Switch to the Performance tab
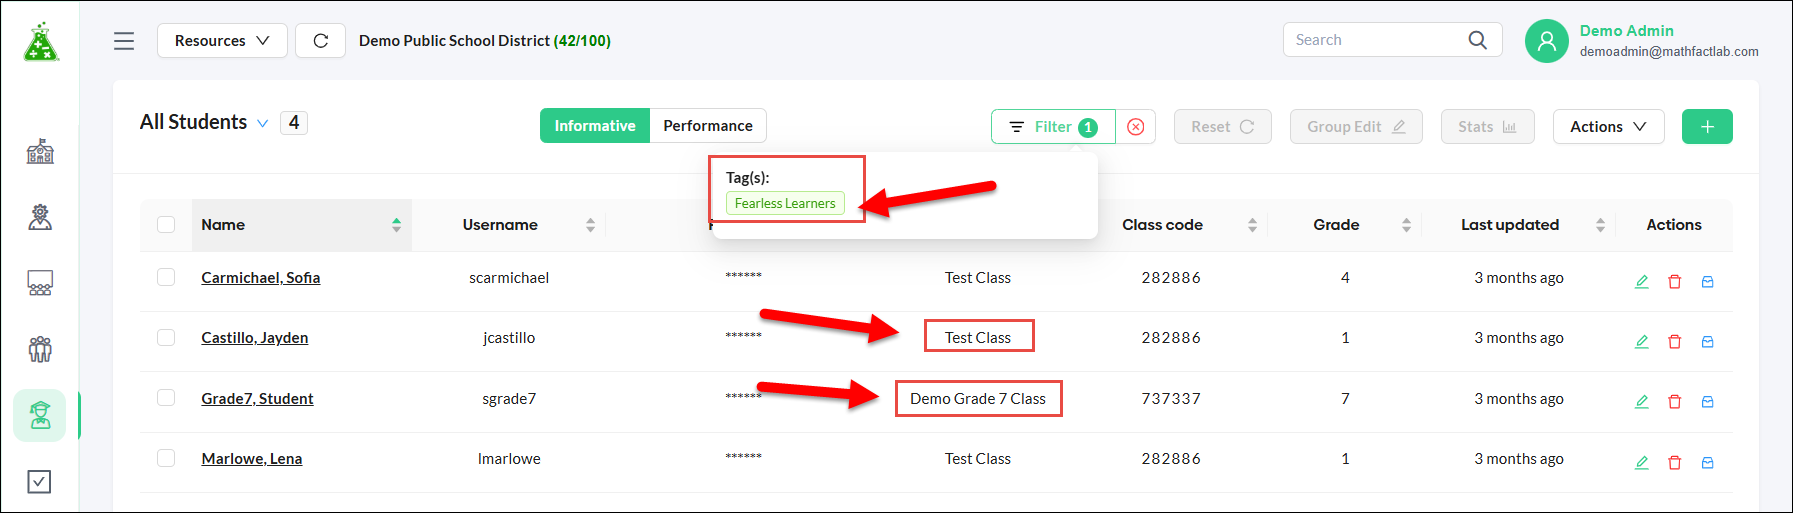1793x513 pixels. point(708,126)
